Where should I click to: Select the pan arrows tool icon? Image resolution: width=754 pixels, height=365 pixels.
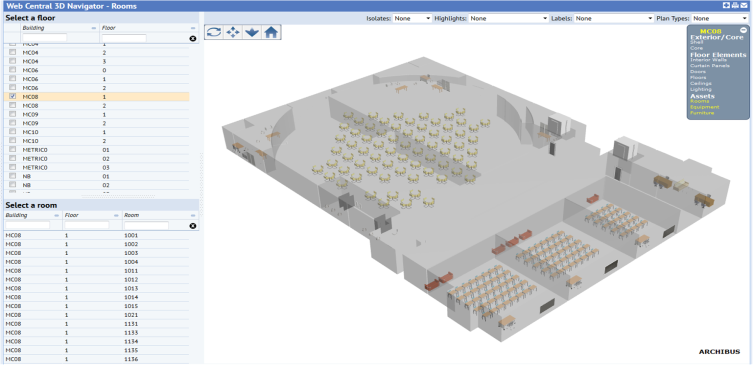pyautogui.click(x=233, y=32)
